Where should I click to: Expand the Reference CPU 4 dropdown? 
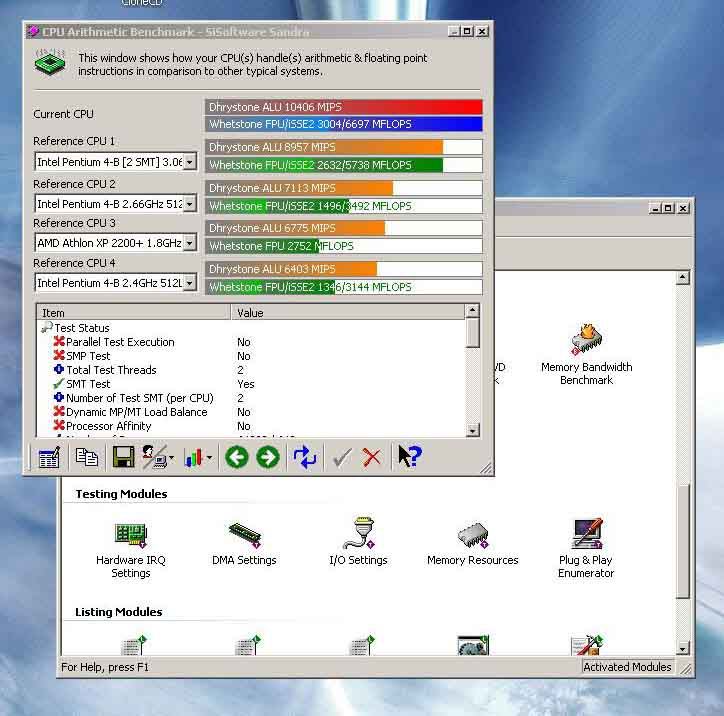(189, 283)
